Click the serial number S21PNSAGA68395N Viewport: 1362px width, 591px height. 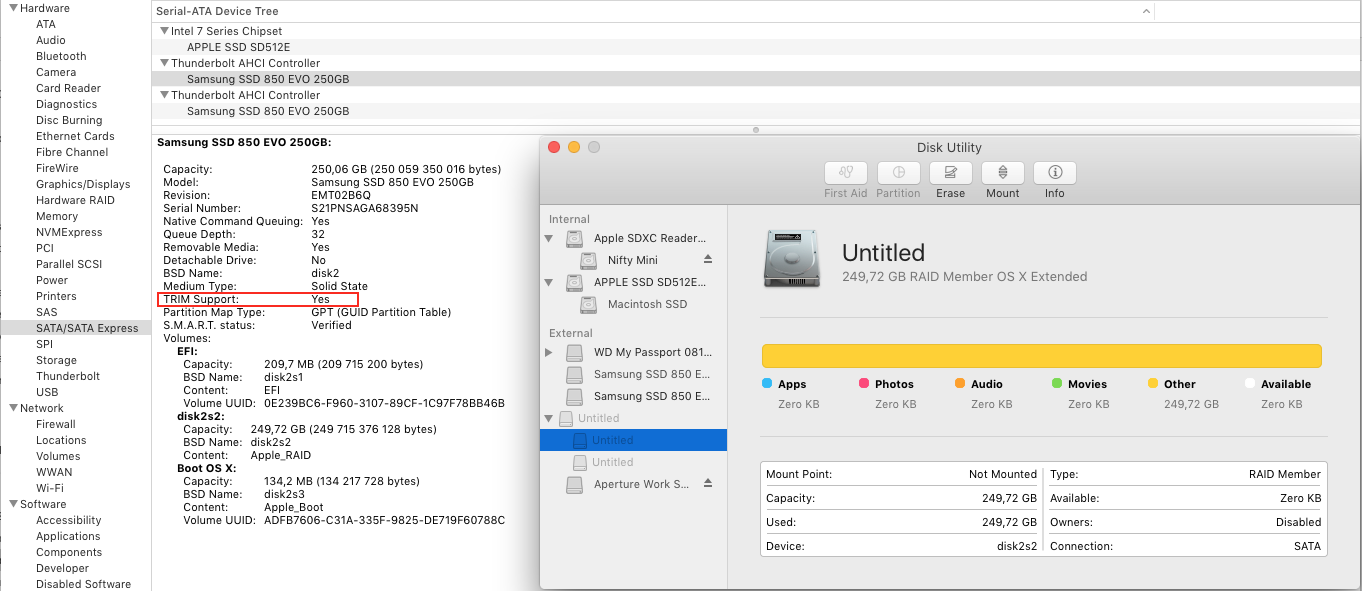tap(365, 208)
